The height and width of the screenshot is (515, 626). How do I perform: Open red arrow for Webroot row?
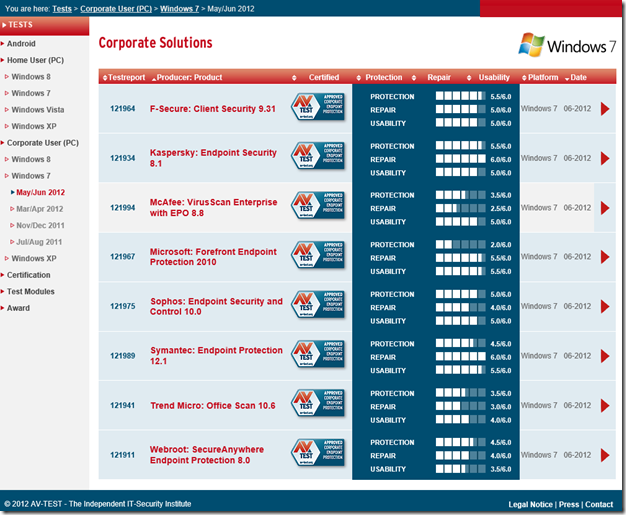point(605,455)
